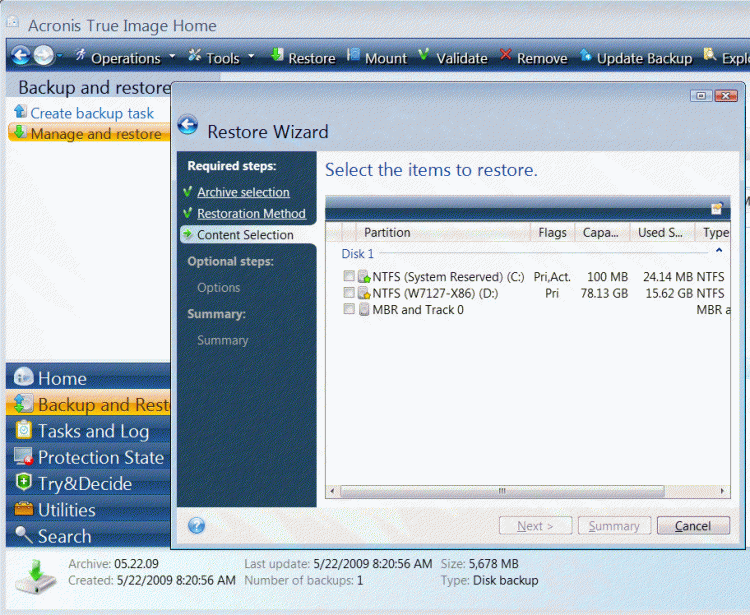Image resolution: width=750 pixels, height=615 pixels.
Task: Click the 100 MB capacity cell
Action: click(607, 276)
